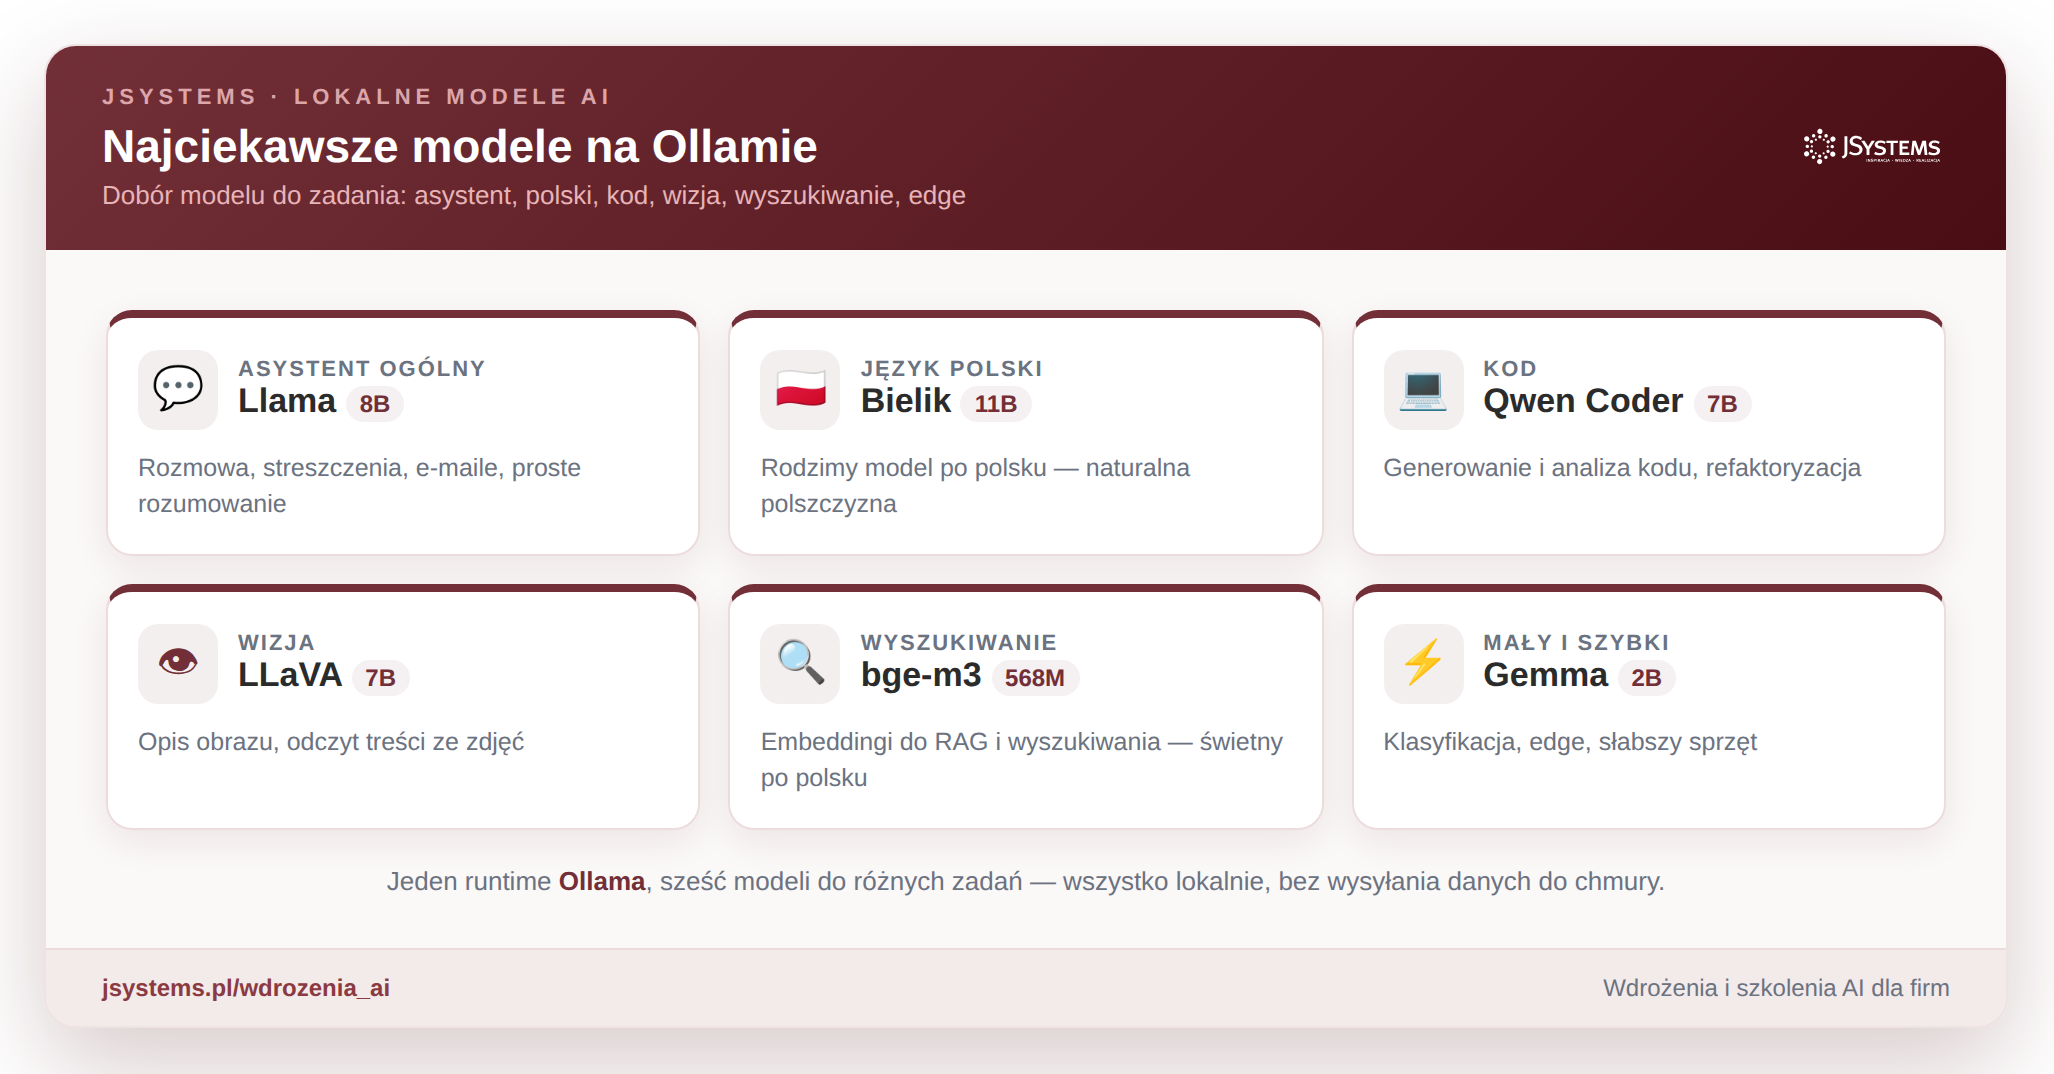Click the description Rodzimy model po polsku
This screenshot has height=1074, width=2054.
point(975,486)
